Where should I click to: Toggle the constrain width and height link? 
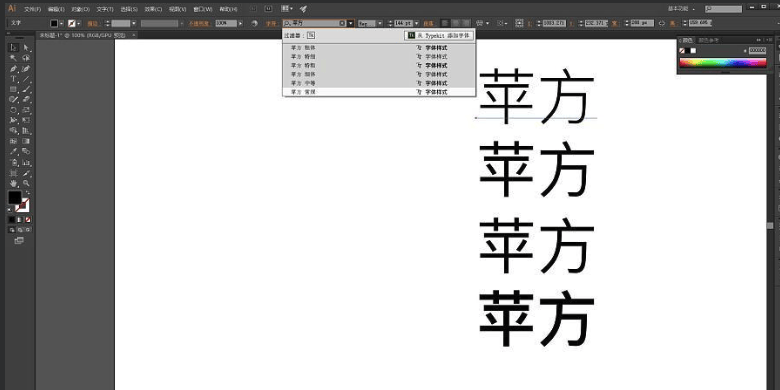tap(662, 23)
